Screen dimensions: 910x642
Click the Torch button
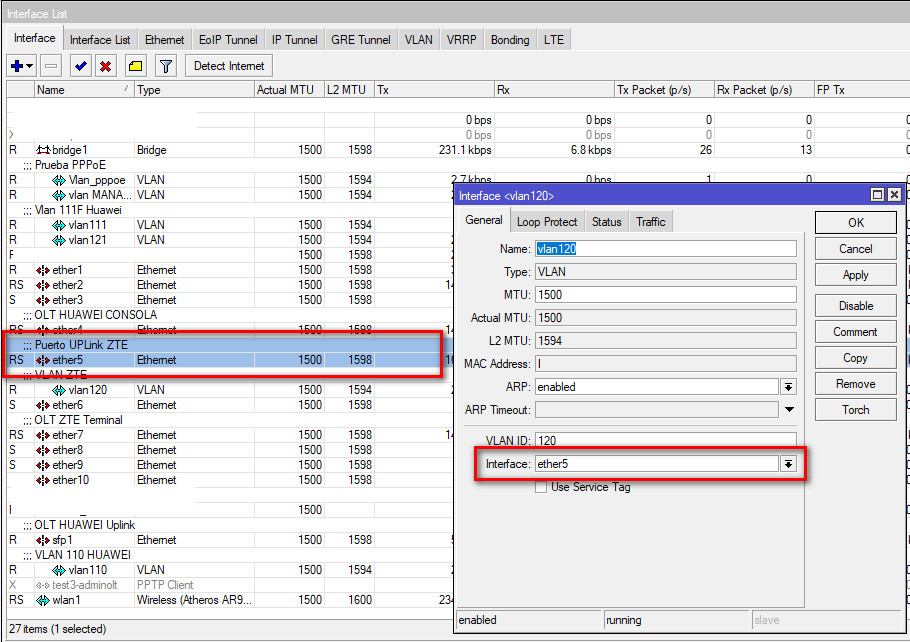[855, 410]
